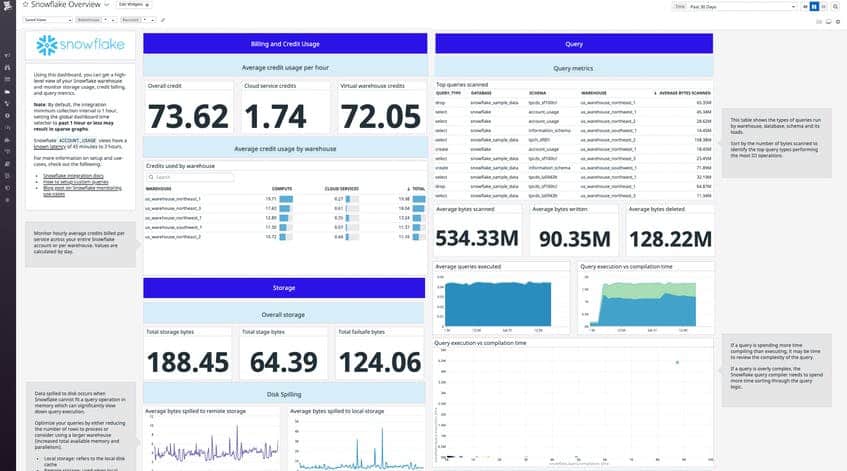Open dashboard settings gear icon
847x471 pixels.
(x=838, y=22)
